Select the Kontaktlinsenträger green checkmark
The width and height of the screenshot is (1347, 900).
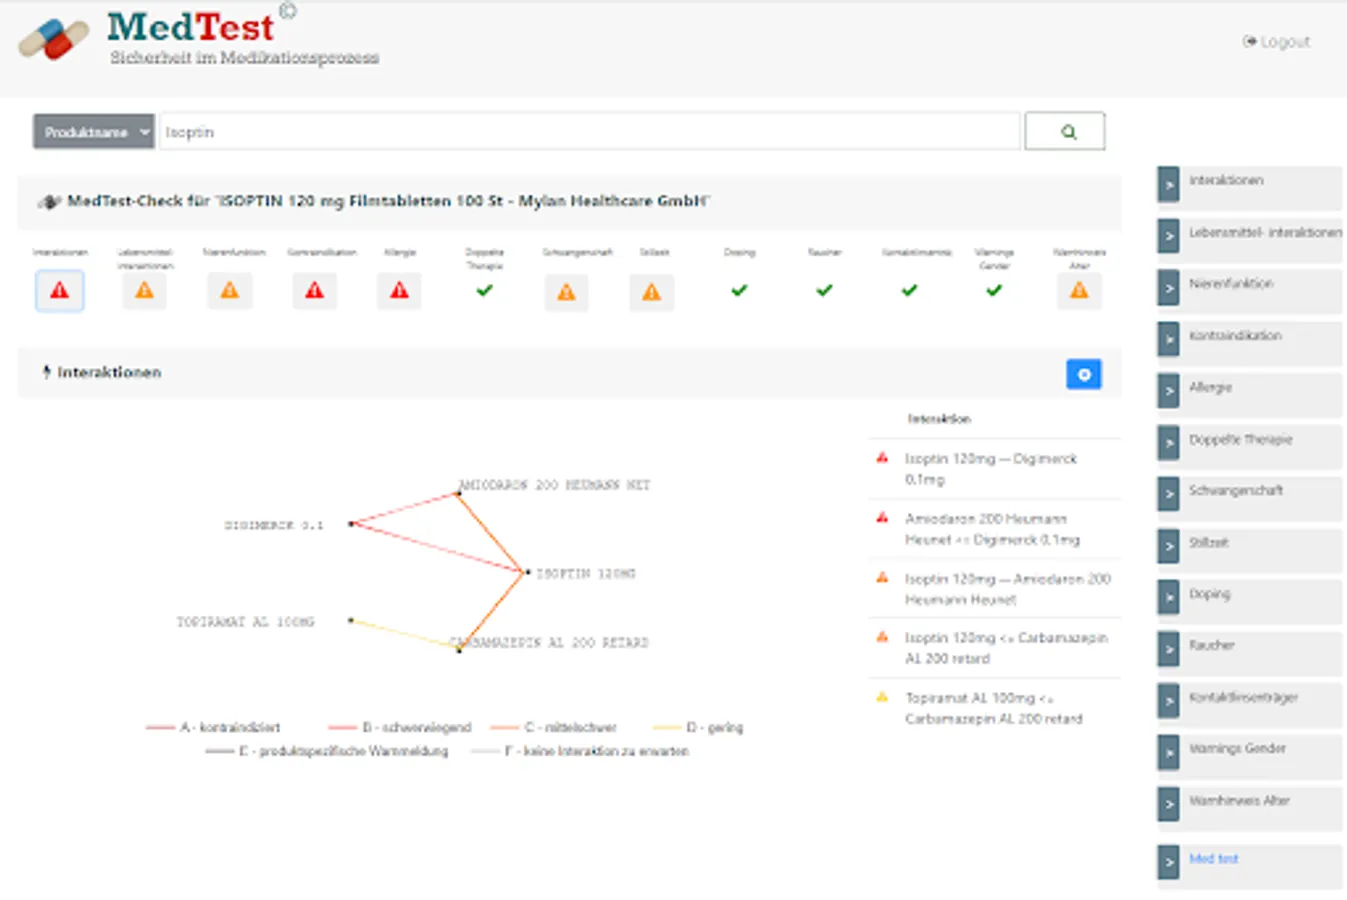pyautogui.click(x=909, y=291)
